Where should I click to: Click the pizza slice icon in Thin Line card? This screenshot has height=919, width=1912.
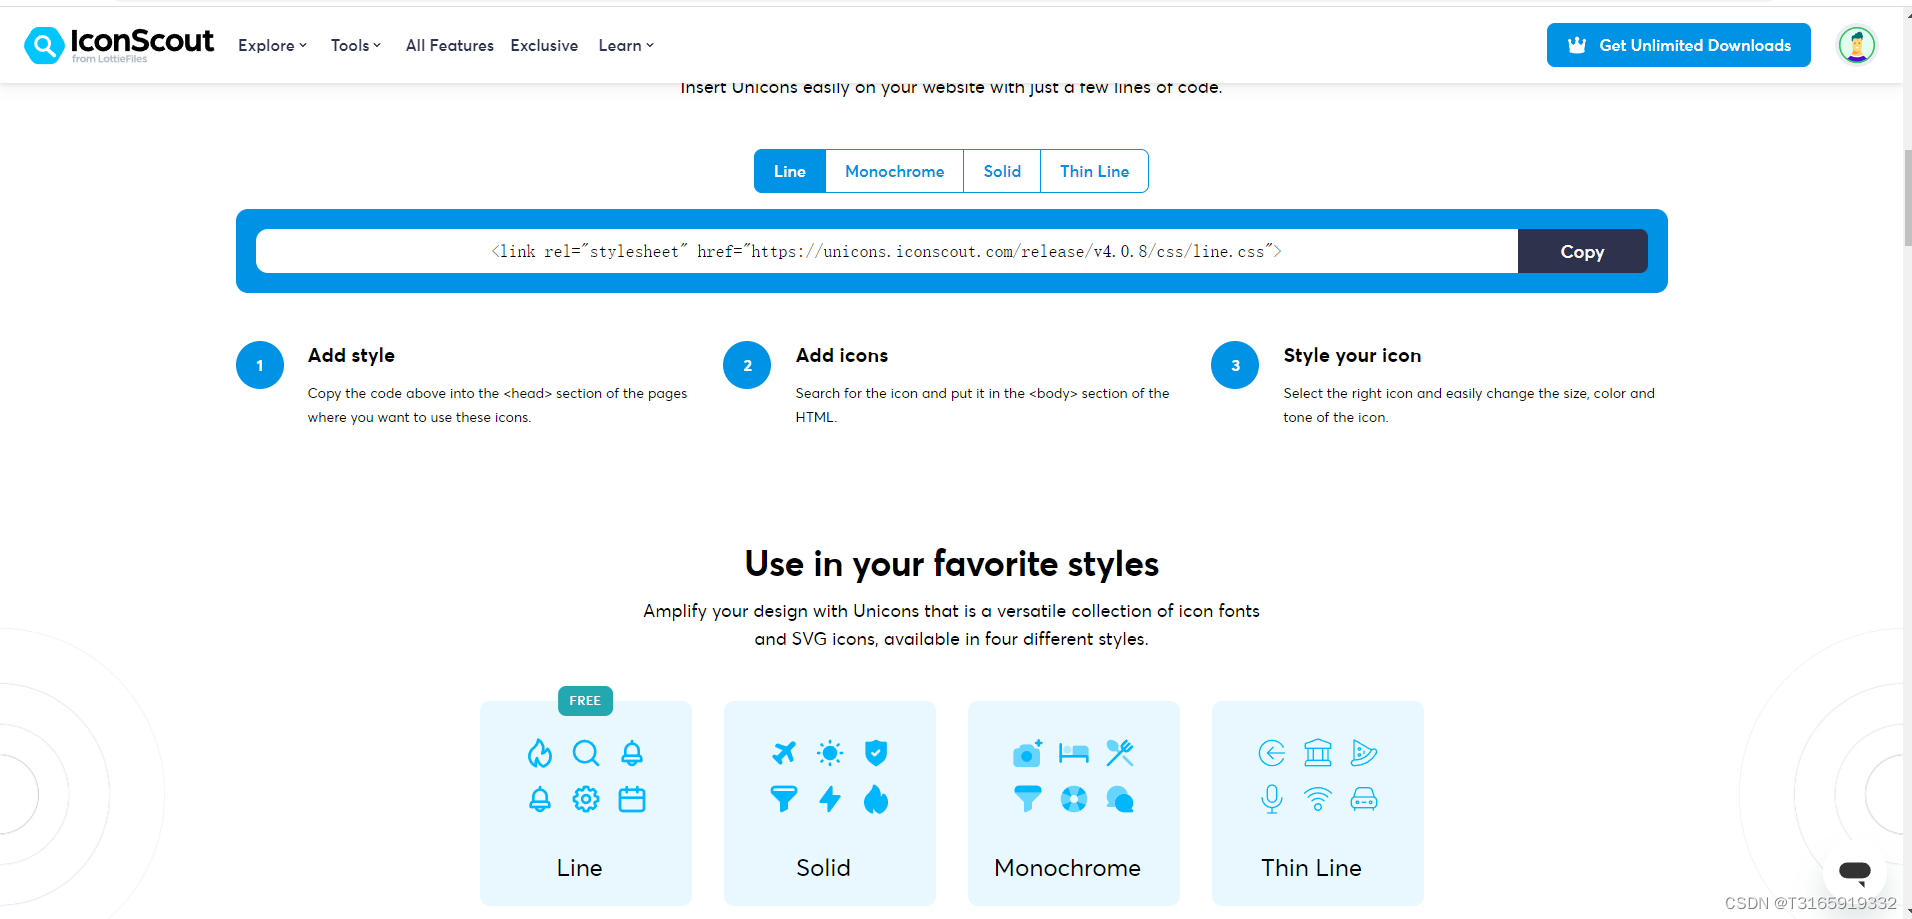(x=1364, y=753)
